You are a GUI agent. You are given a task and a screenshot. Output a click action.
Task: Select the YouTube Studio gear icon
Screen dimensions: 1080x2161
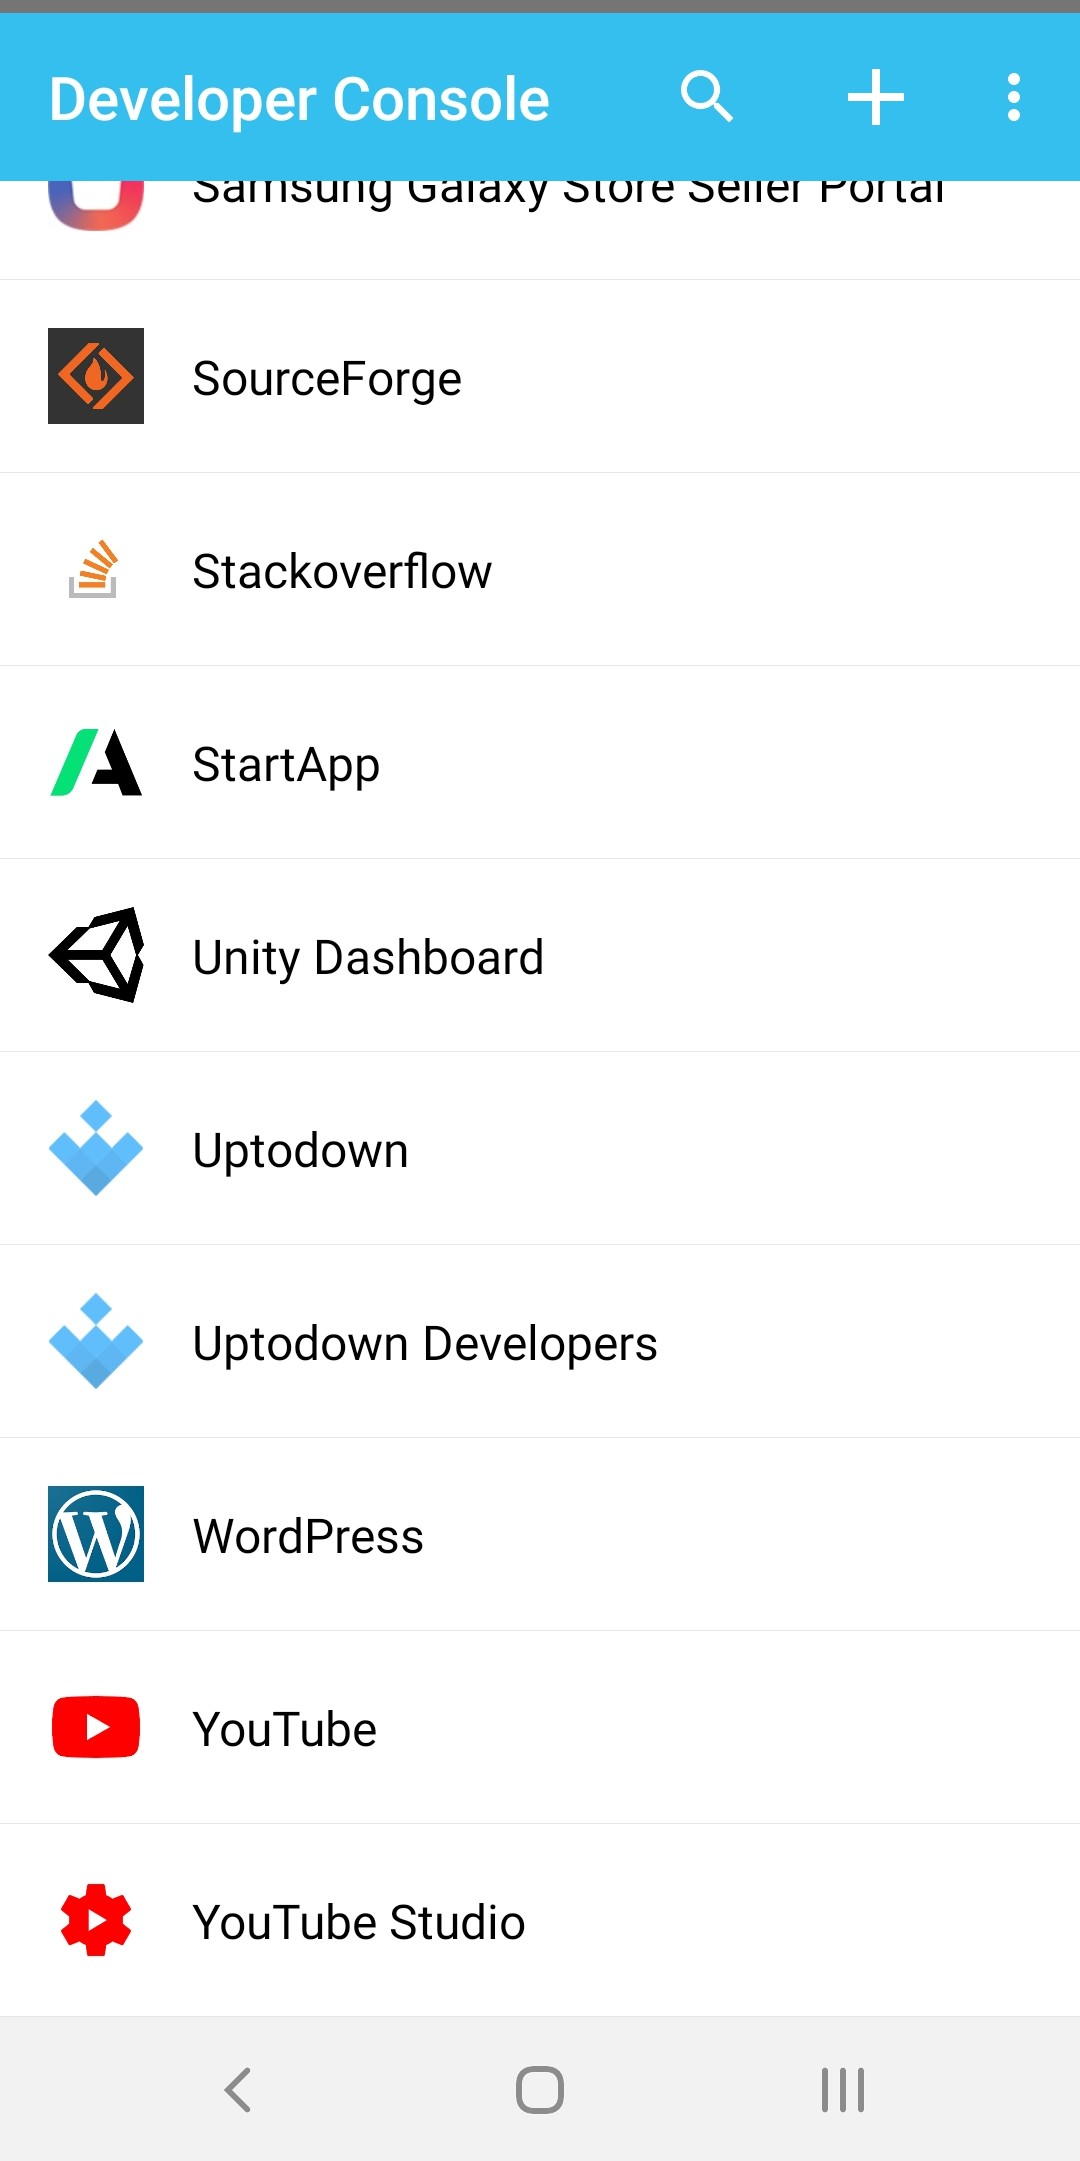pos(96,1920)
